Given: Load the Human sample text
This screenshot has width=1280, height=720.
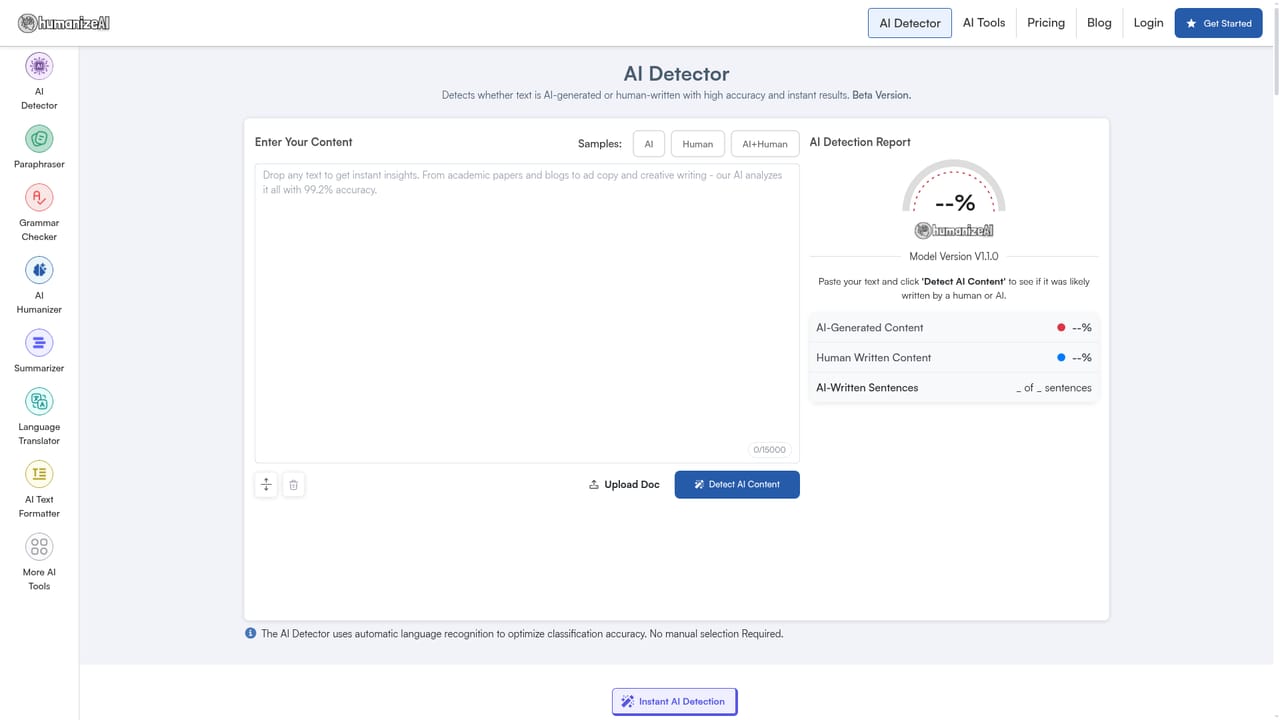Looking at the screenshot, I should (698, 144).
